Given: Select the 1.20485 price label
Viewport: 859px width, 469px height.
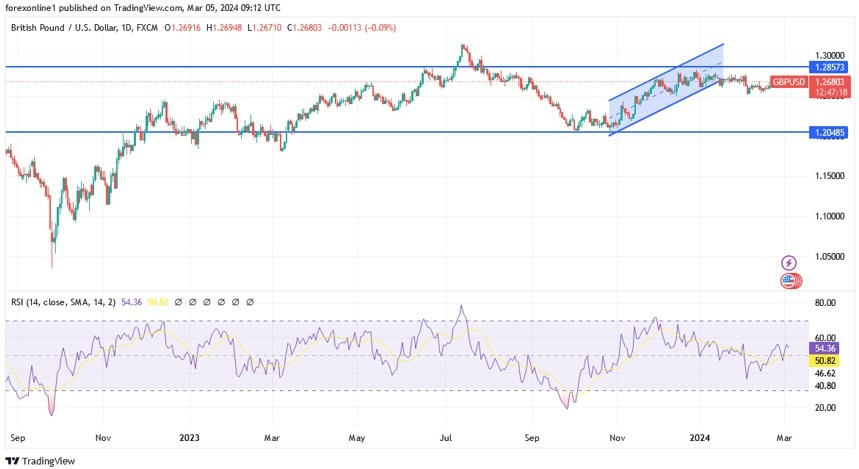Looking at the screenshot, I should tap(829, 132).
